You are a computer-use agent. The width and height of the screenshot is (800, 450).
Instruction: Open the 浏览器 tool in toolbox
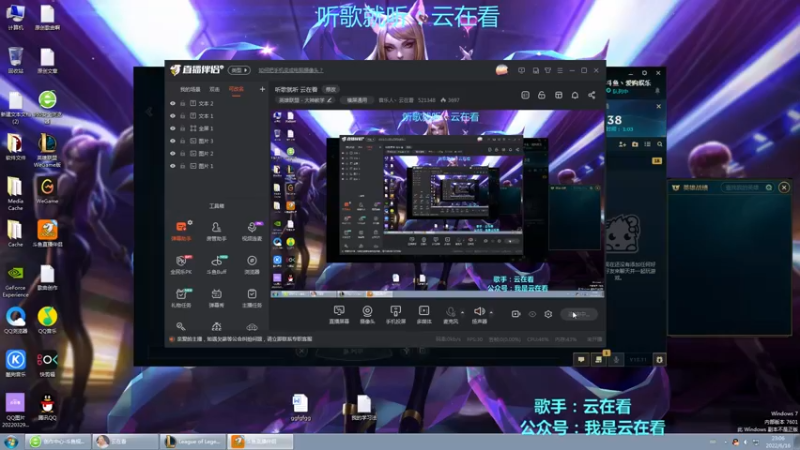pos(252,265)
